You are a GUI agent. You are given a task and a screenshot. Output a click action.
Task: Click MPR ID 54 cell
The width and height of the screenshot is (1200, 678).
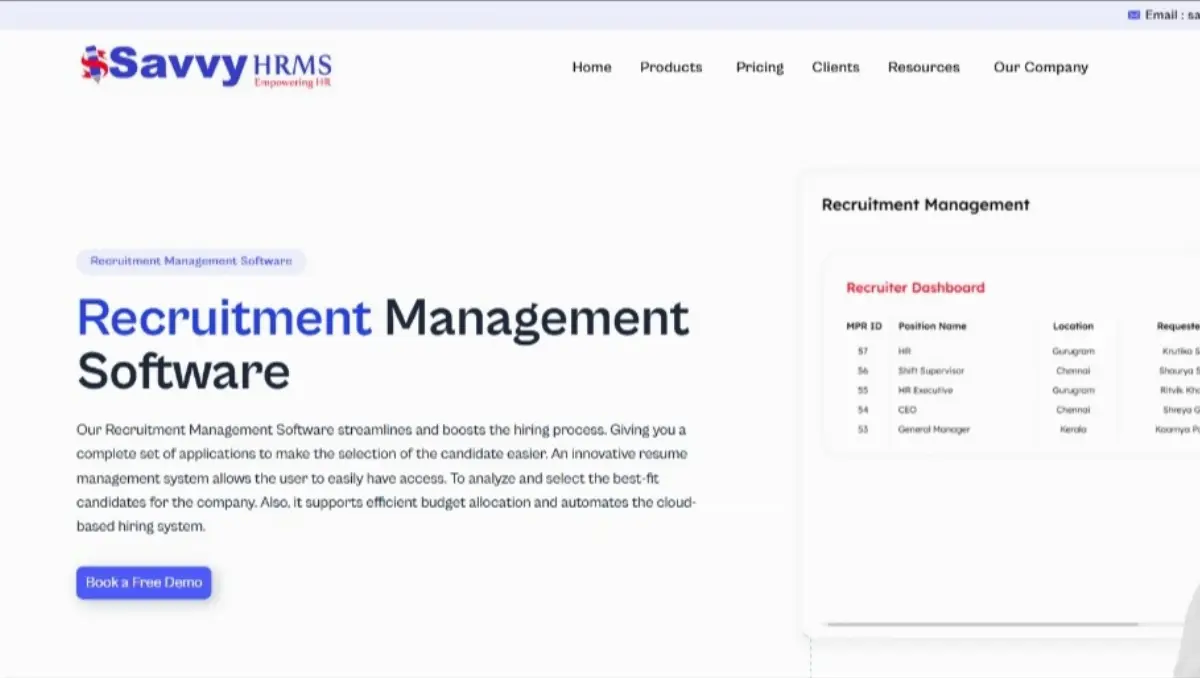tap(863, 410)
